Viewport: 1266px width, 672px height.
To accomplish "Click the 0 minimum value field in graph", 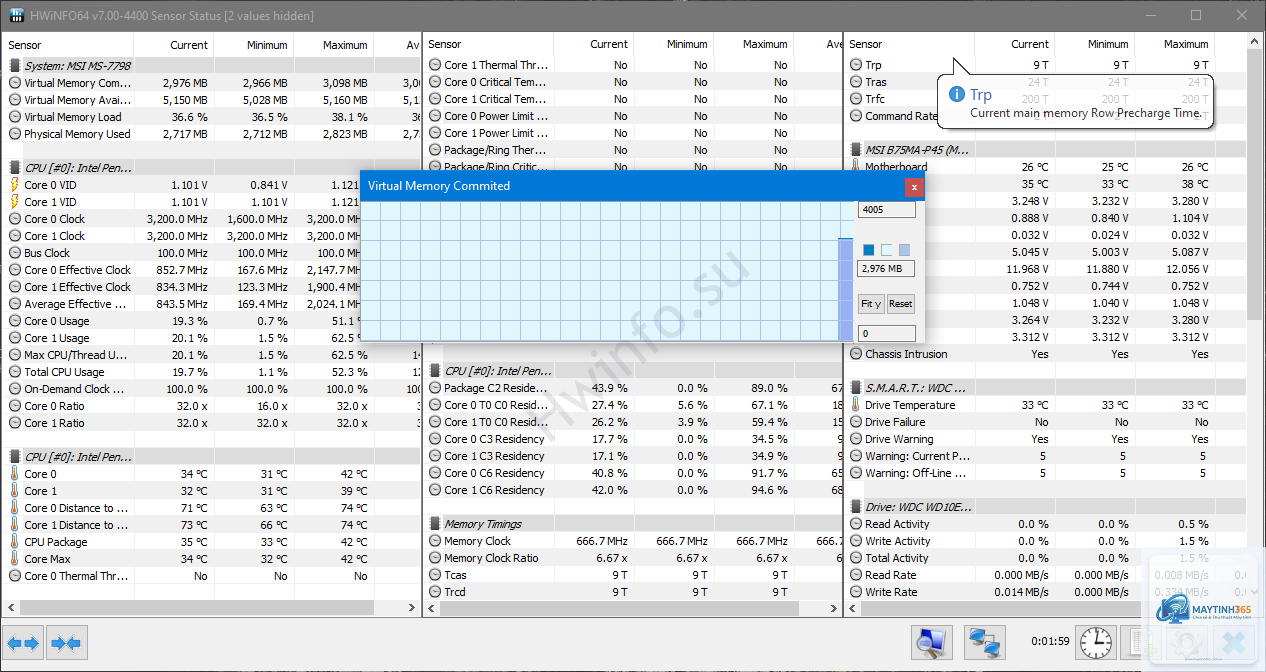I will pyautogui.click(x=886, y=333).
